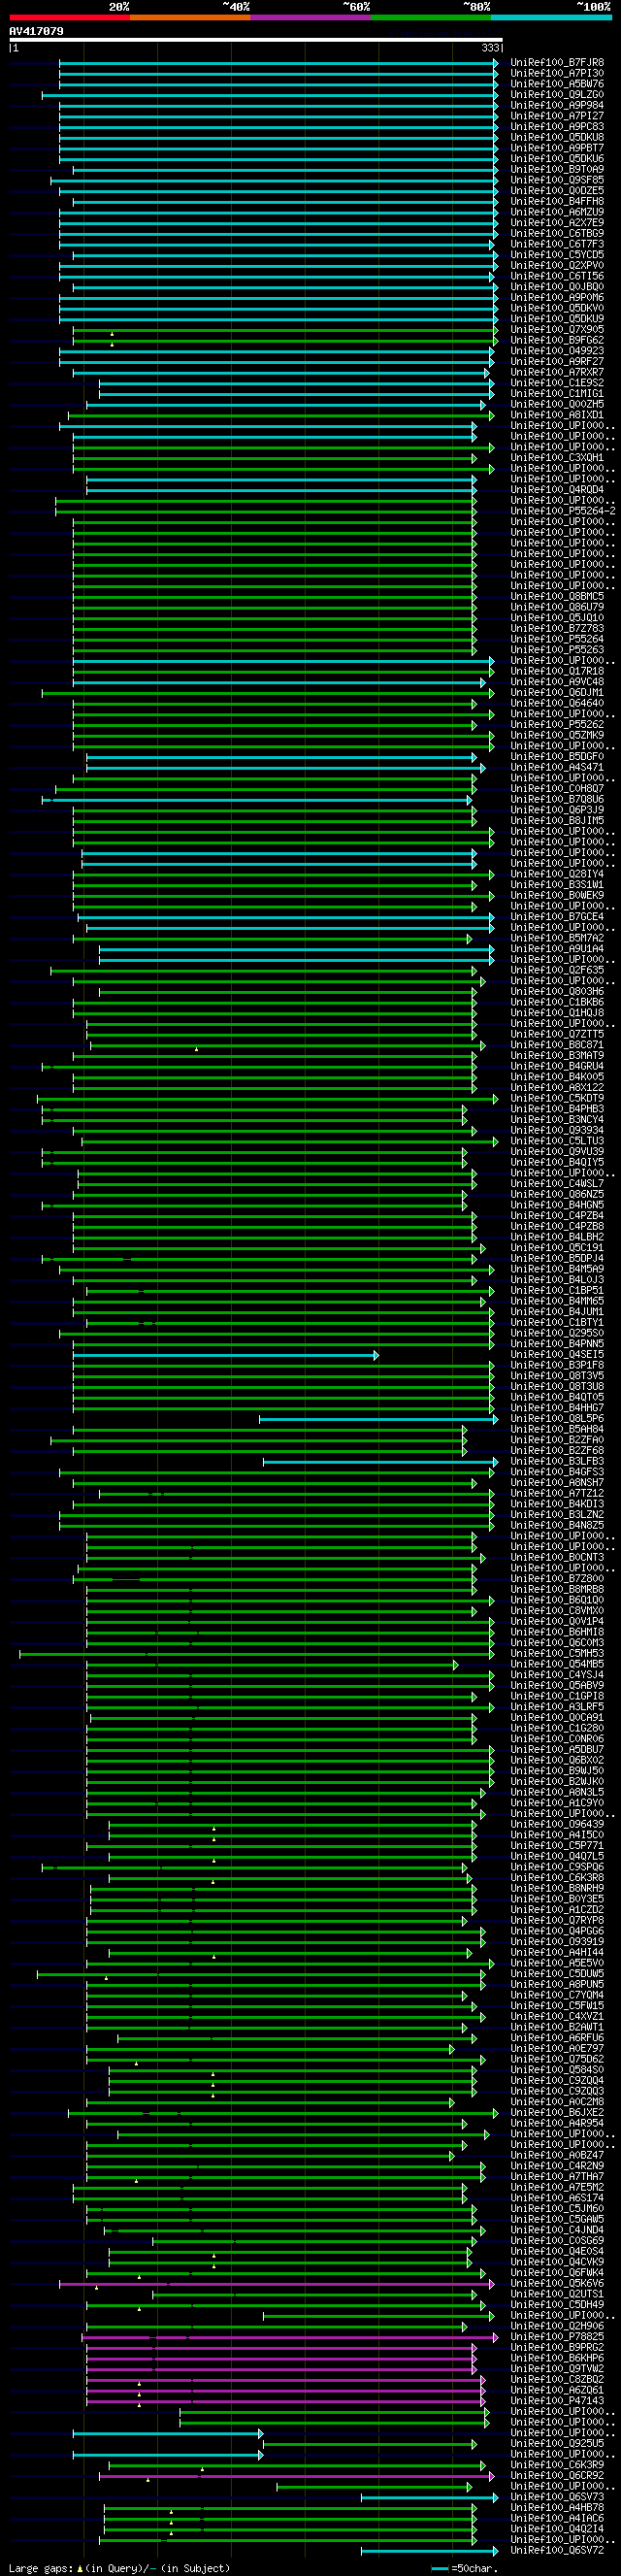
Task: Click the hit label UniRef100_Q64640
Action: tap(557, 703)
